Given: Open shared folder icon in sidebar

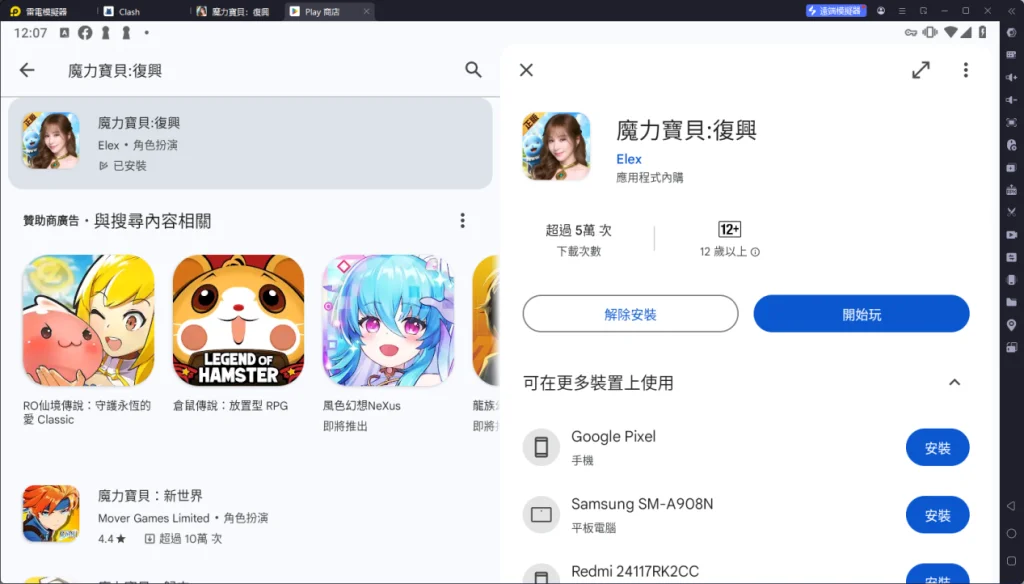Looking at the screenshot, I should coord(1012,302).
